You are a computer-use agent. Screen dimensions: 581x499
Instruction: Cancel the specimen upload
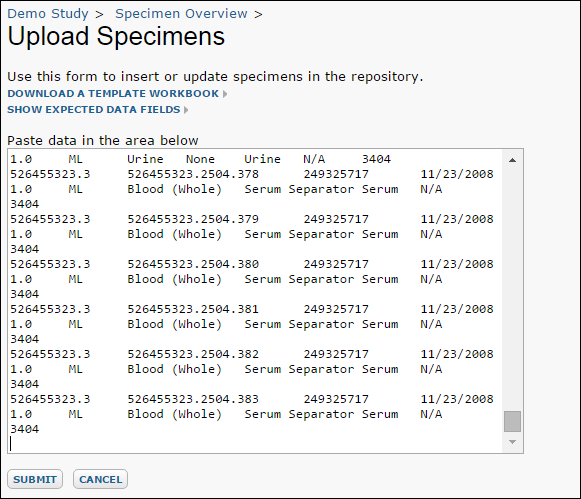point(100,479)
